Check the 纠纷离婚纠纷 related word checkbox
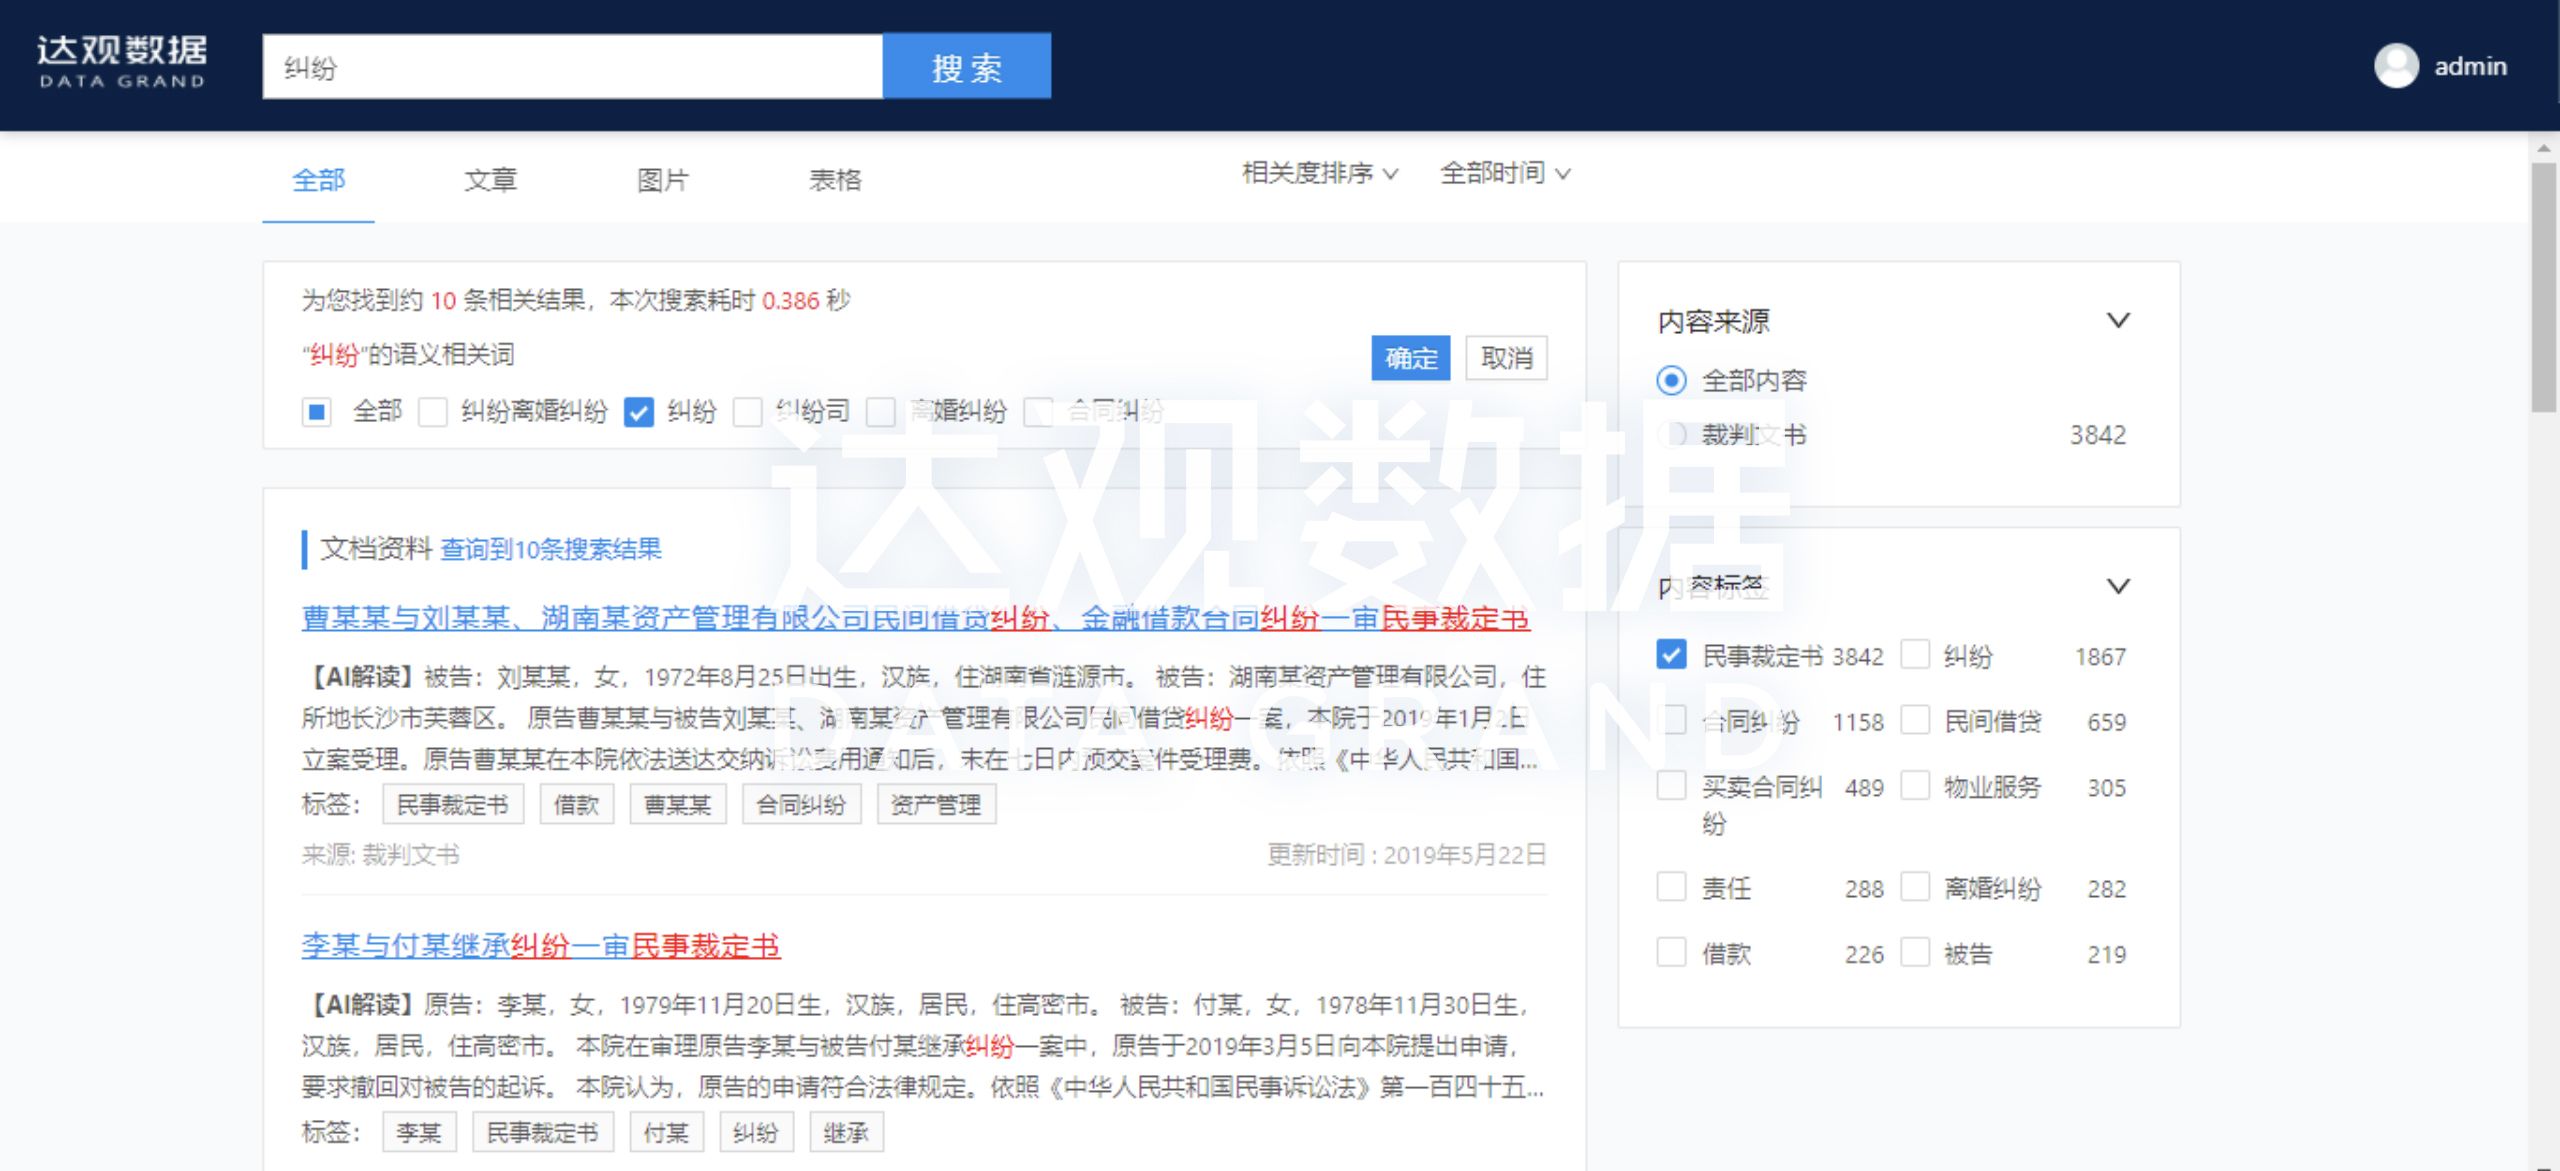The image size is (2560, 1171). point(433,412)
